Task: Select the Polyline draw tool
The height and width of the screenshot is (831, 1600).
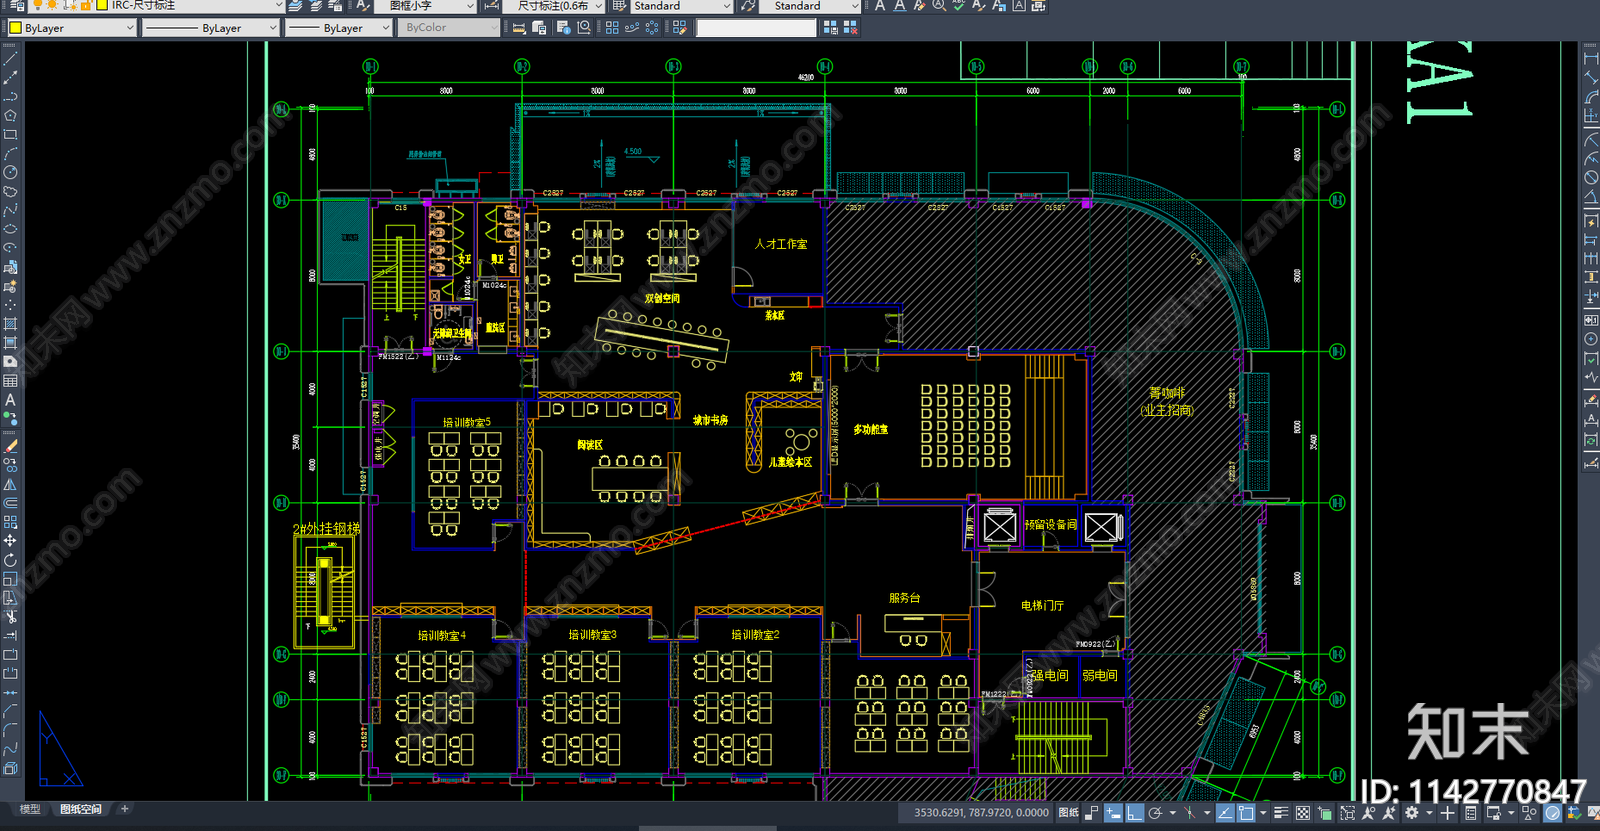Action: click(10, 96)
